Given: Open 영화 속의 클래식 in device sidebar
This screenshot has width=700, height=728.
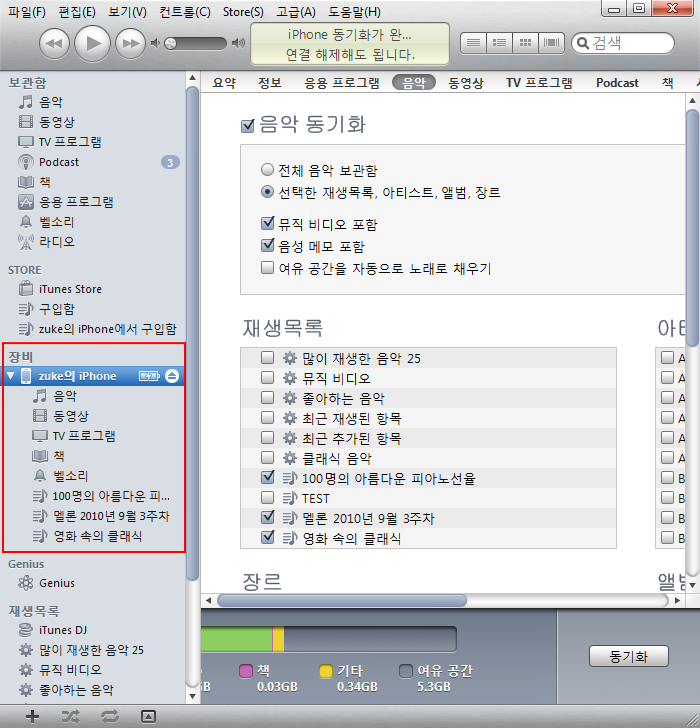Looking at the screenshot, I should (97, 536).
